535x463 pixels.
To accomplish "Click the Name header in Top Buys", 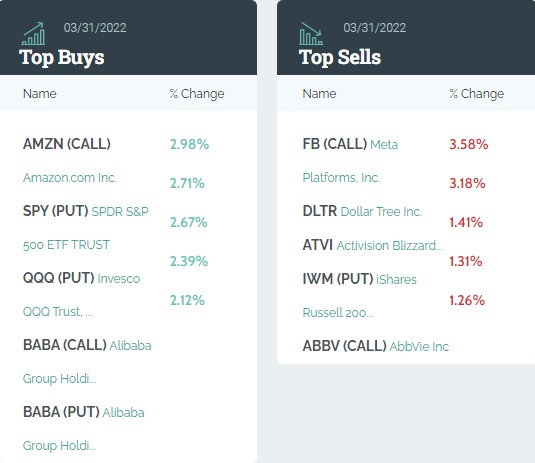I will coord(40,93).
